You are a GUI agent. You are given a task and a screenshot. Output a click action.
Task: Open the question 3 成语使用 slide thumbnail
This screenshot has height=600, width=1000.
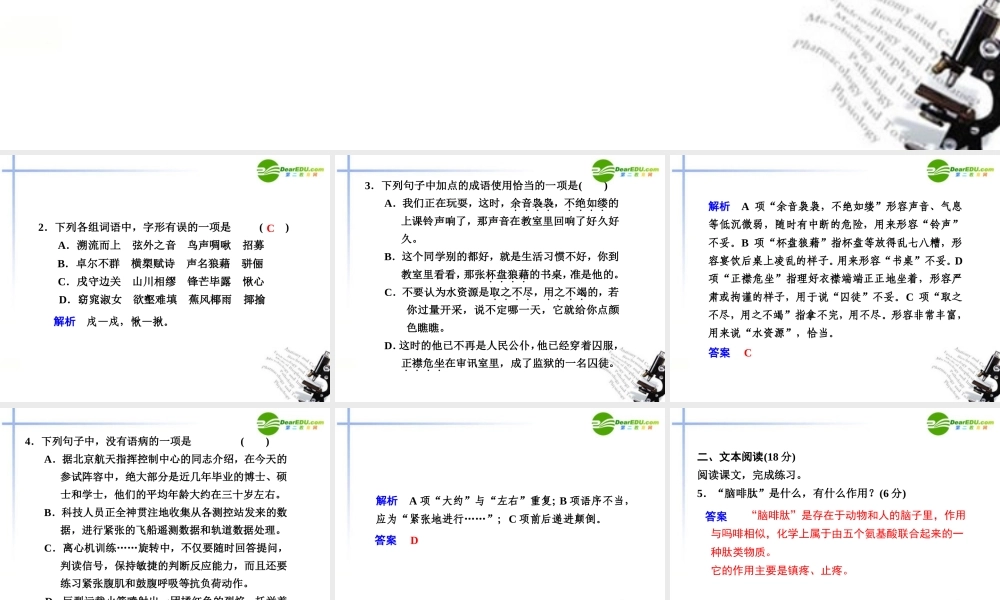coord(500,278)
